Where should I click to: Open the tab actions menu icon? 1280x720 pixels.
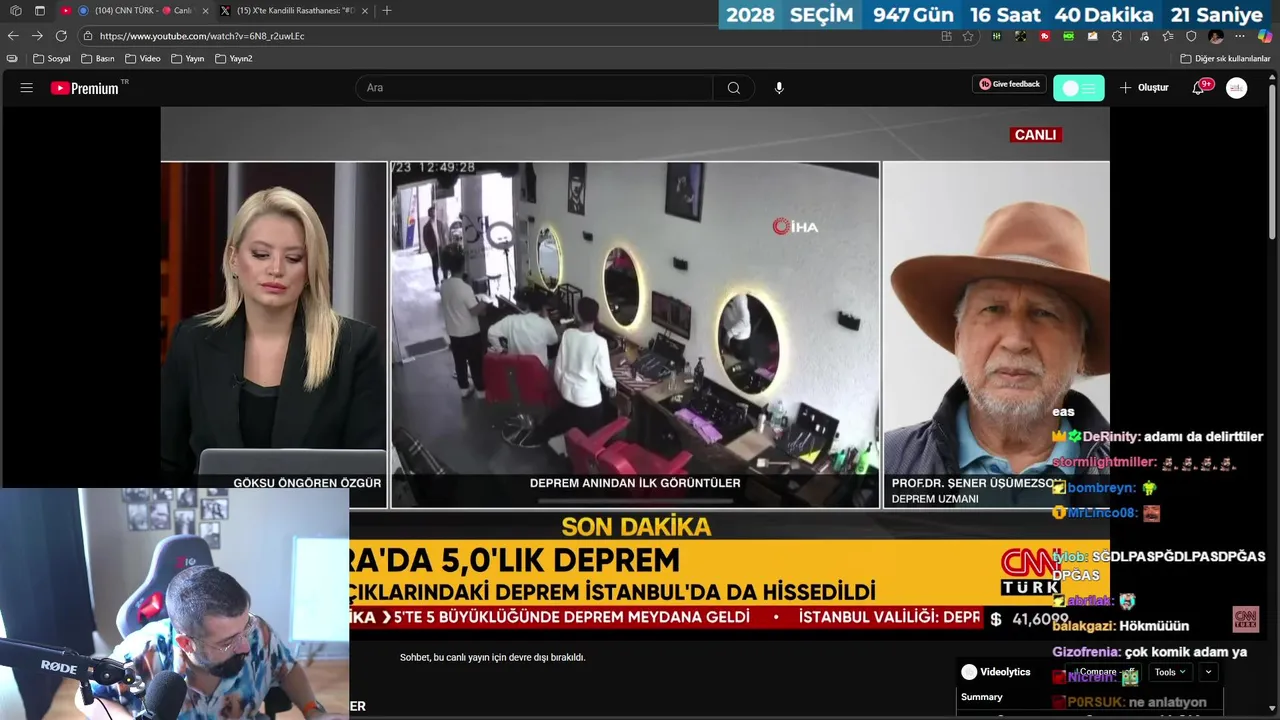point(40,10)
